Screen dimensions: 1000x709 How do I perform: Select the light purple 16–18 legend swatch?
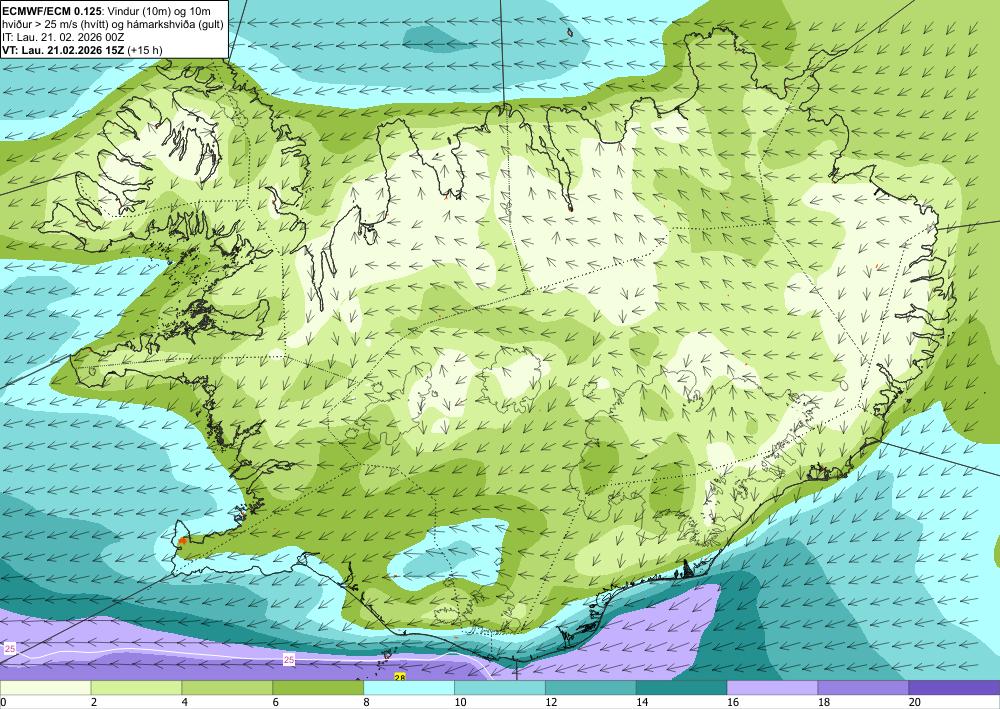click(772, 687)
